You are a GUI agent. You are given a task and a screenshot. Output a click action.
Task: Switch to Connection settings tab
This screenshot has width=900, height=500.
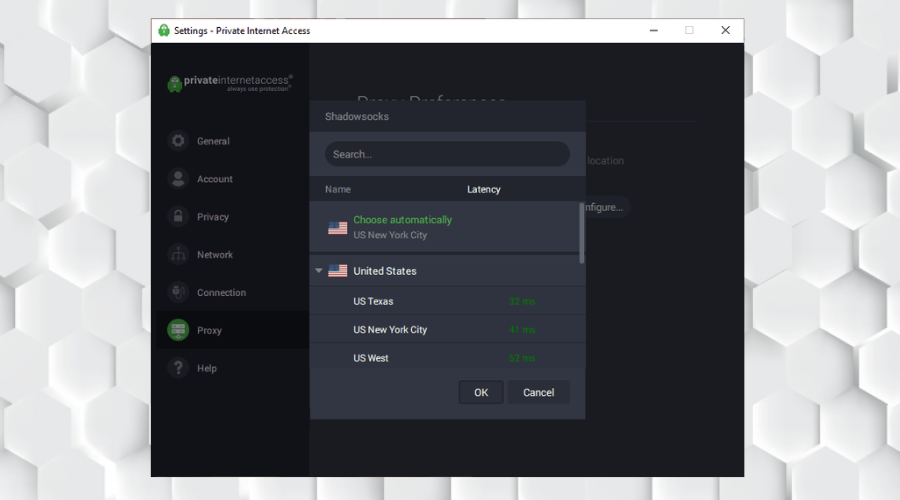(222, 293)
